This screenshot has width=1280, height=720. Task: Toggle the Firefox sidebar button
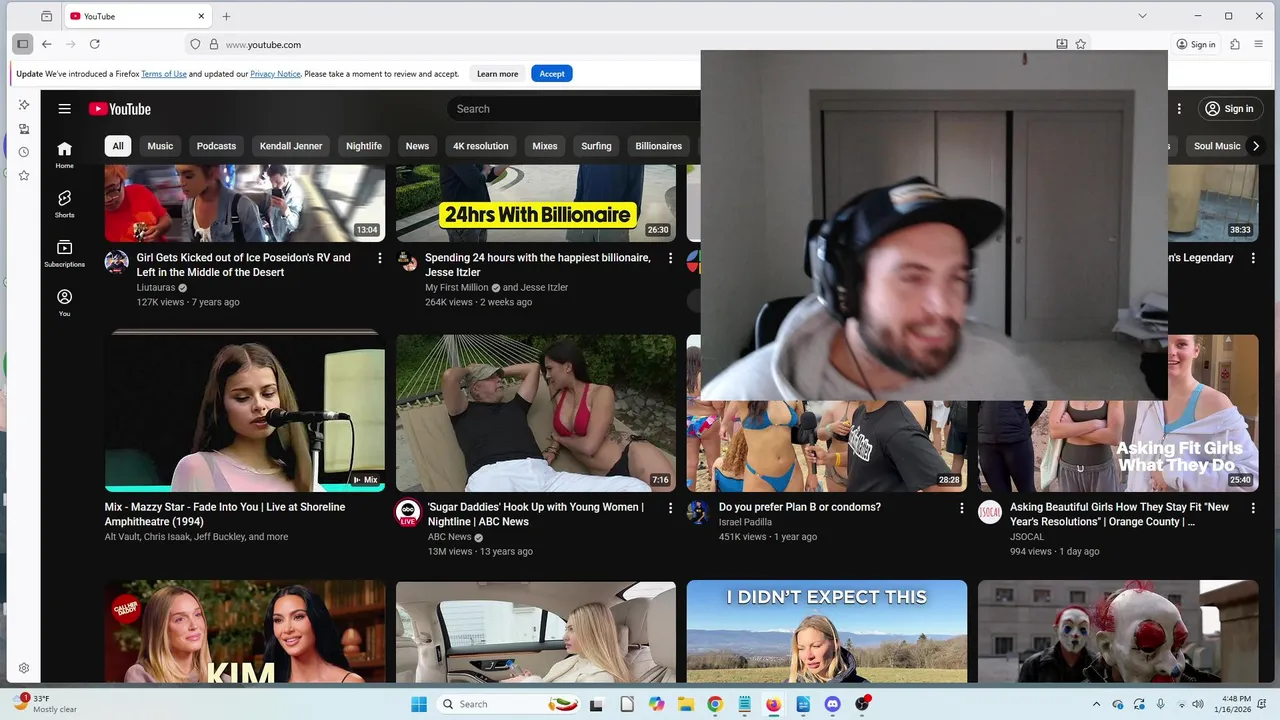[22, 44]
